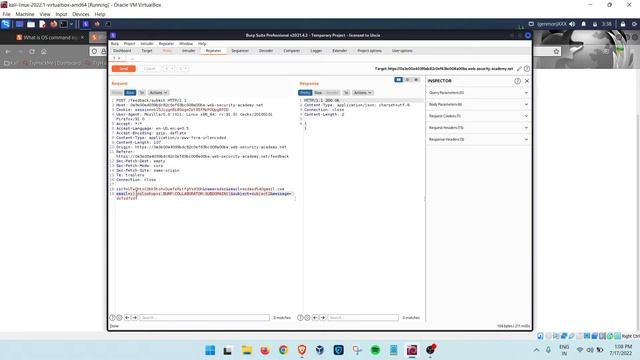Reload the page in Firefox window
Image resolution: width=640 pixels, height=360 pixels.
[x=32, y=51]
